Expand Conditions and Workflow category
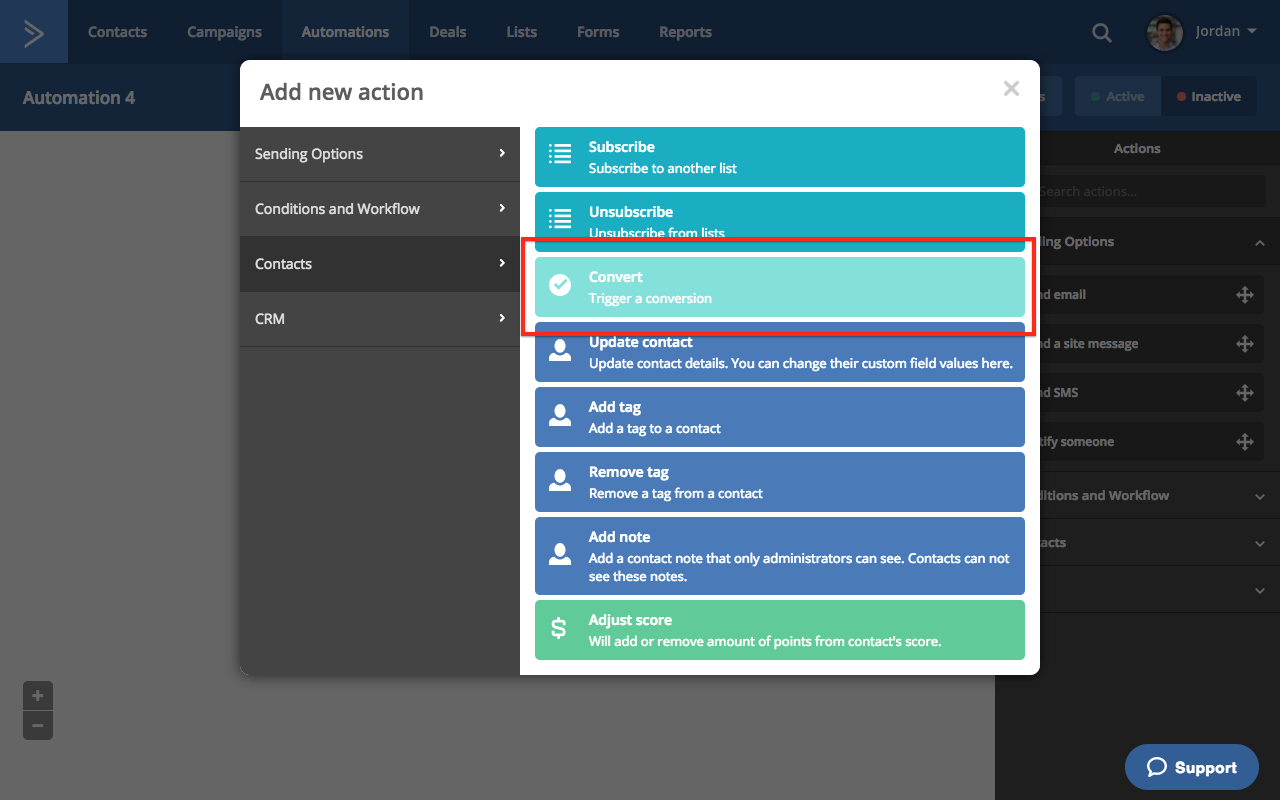 (380, 209)
